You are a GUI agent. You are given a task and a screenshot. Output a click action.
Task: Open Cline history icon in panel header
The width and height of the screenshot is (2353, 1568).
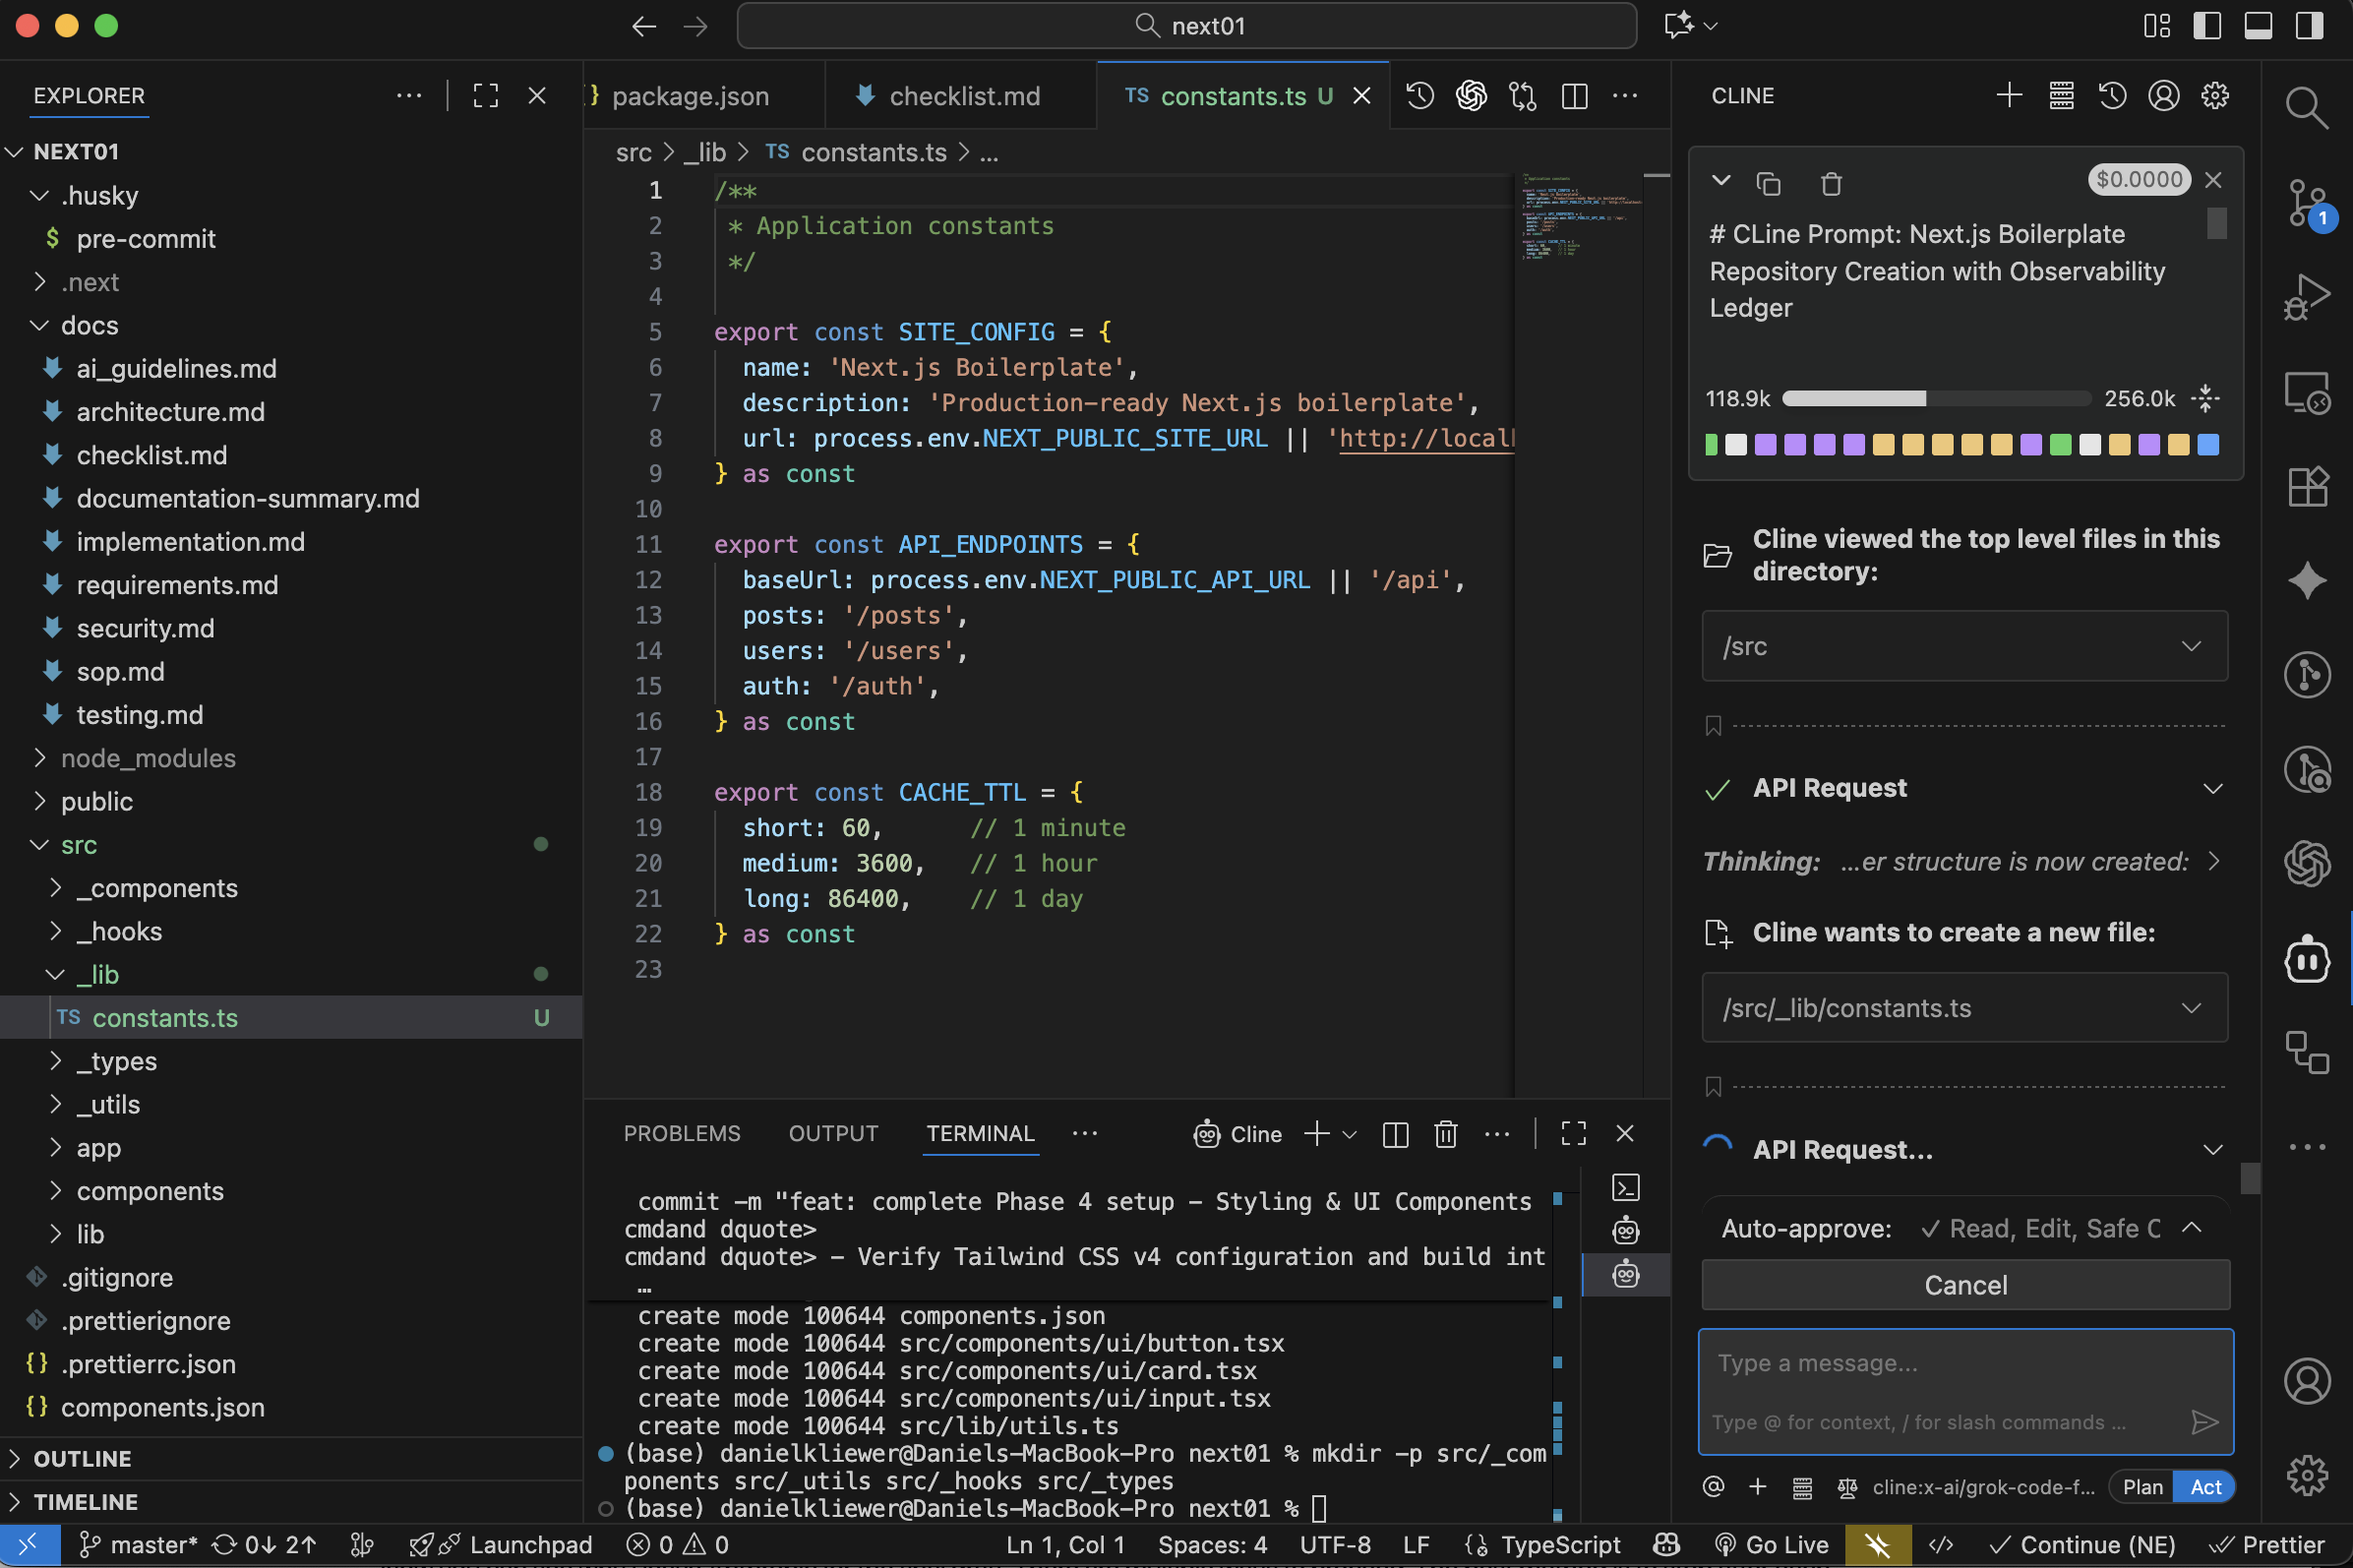coord(2112,96)
